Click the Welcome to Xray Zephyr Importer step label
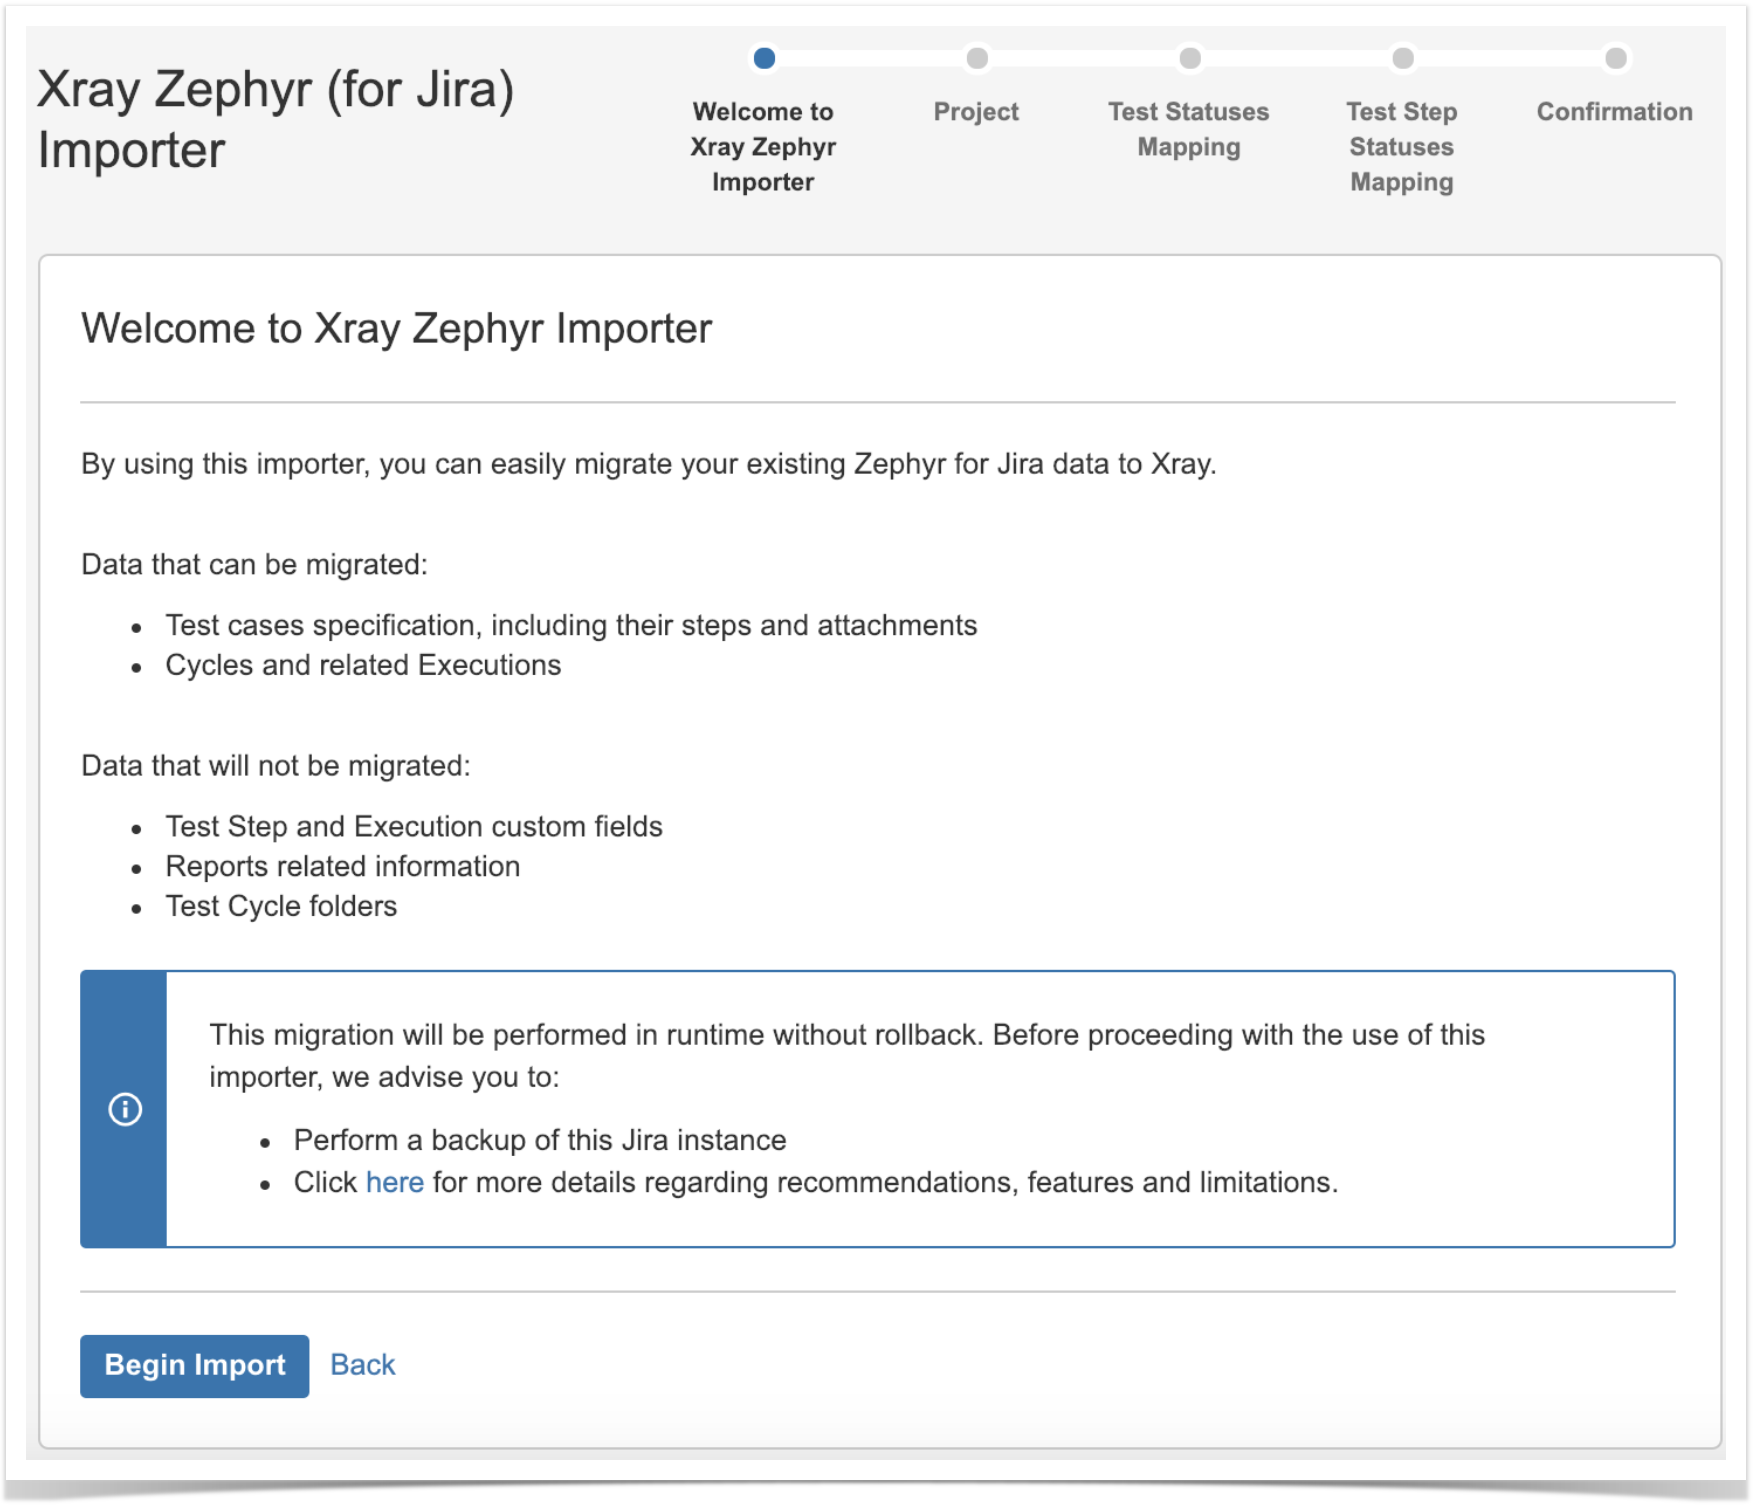The width and height of the screenshot is (1760, 1509). tap(763, 147)
